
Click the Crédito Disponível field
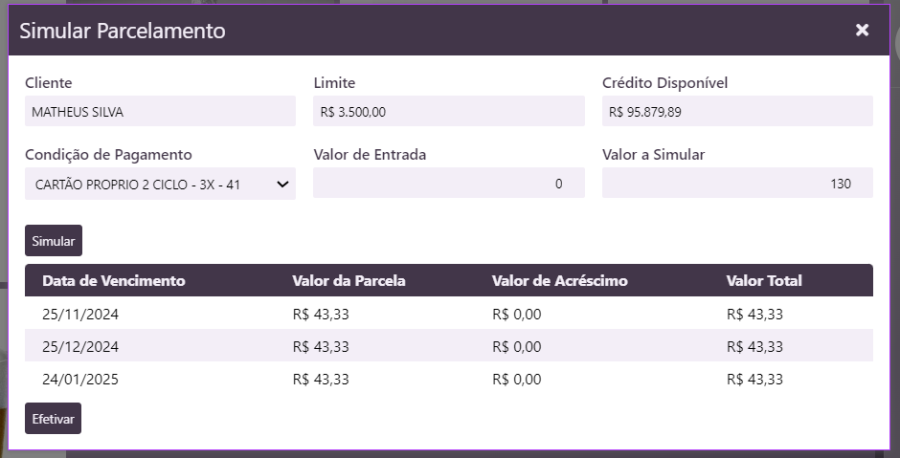(737, 112)
